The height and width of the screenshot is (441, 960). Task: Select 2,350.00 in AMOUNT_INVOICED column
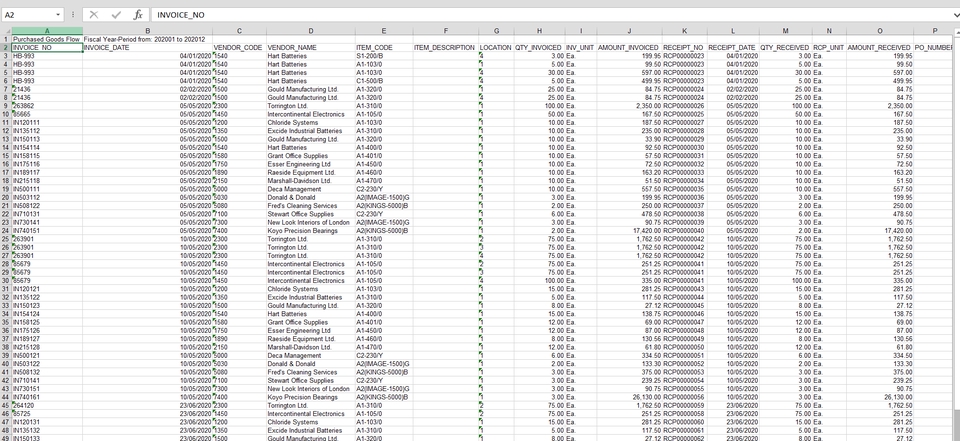click(x=629, y=105)
